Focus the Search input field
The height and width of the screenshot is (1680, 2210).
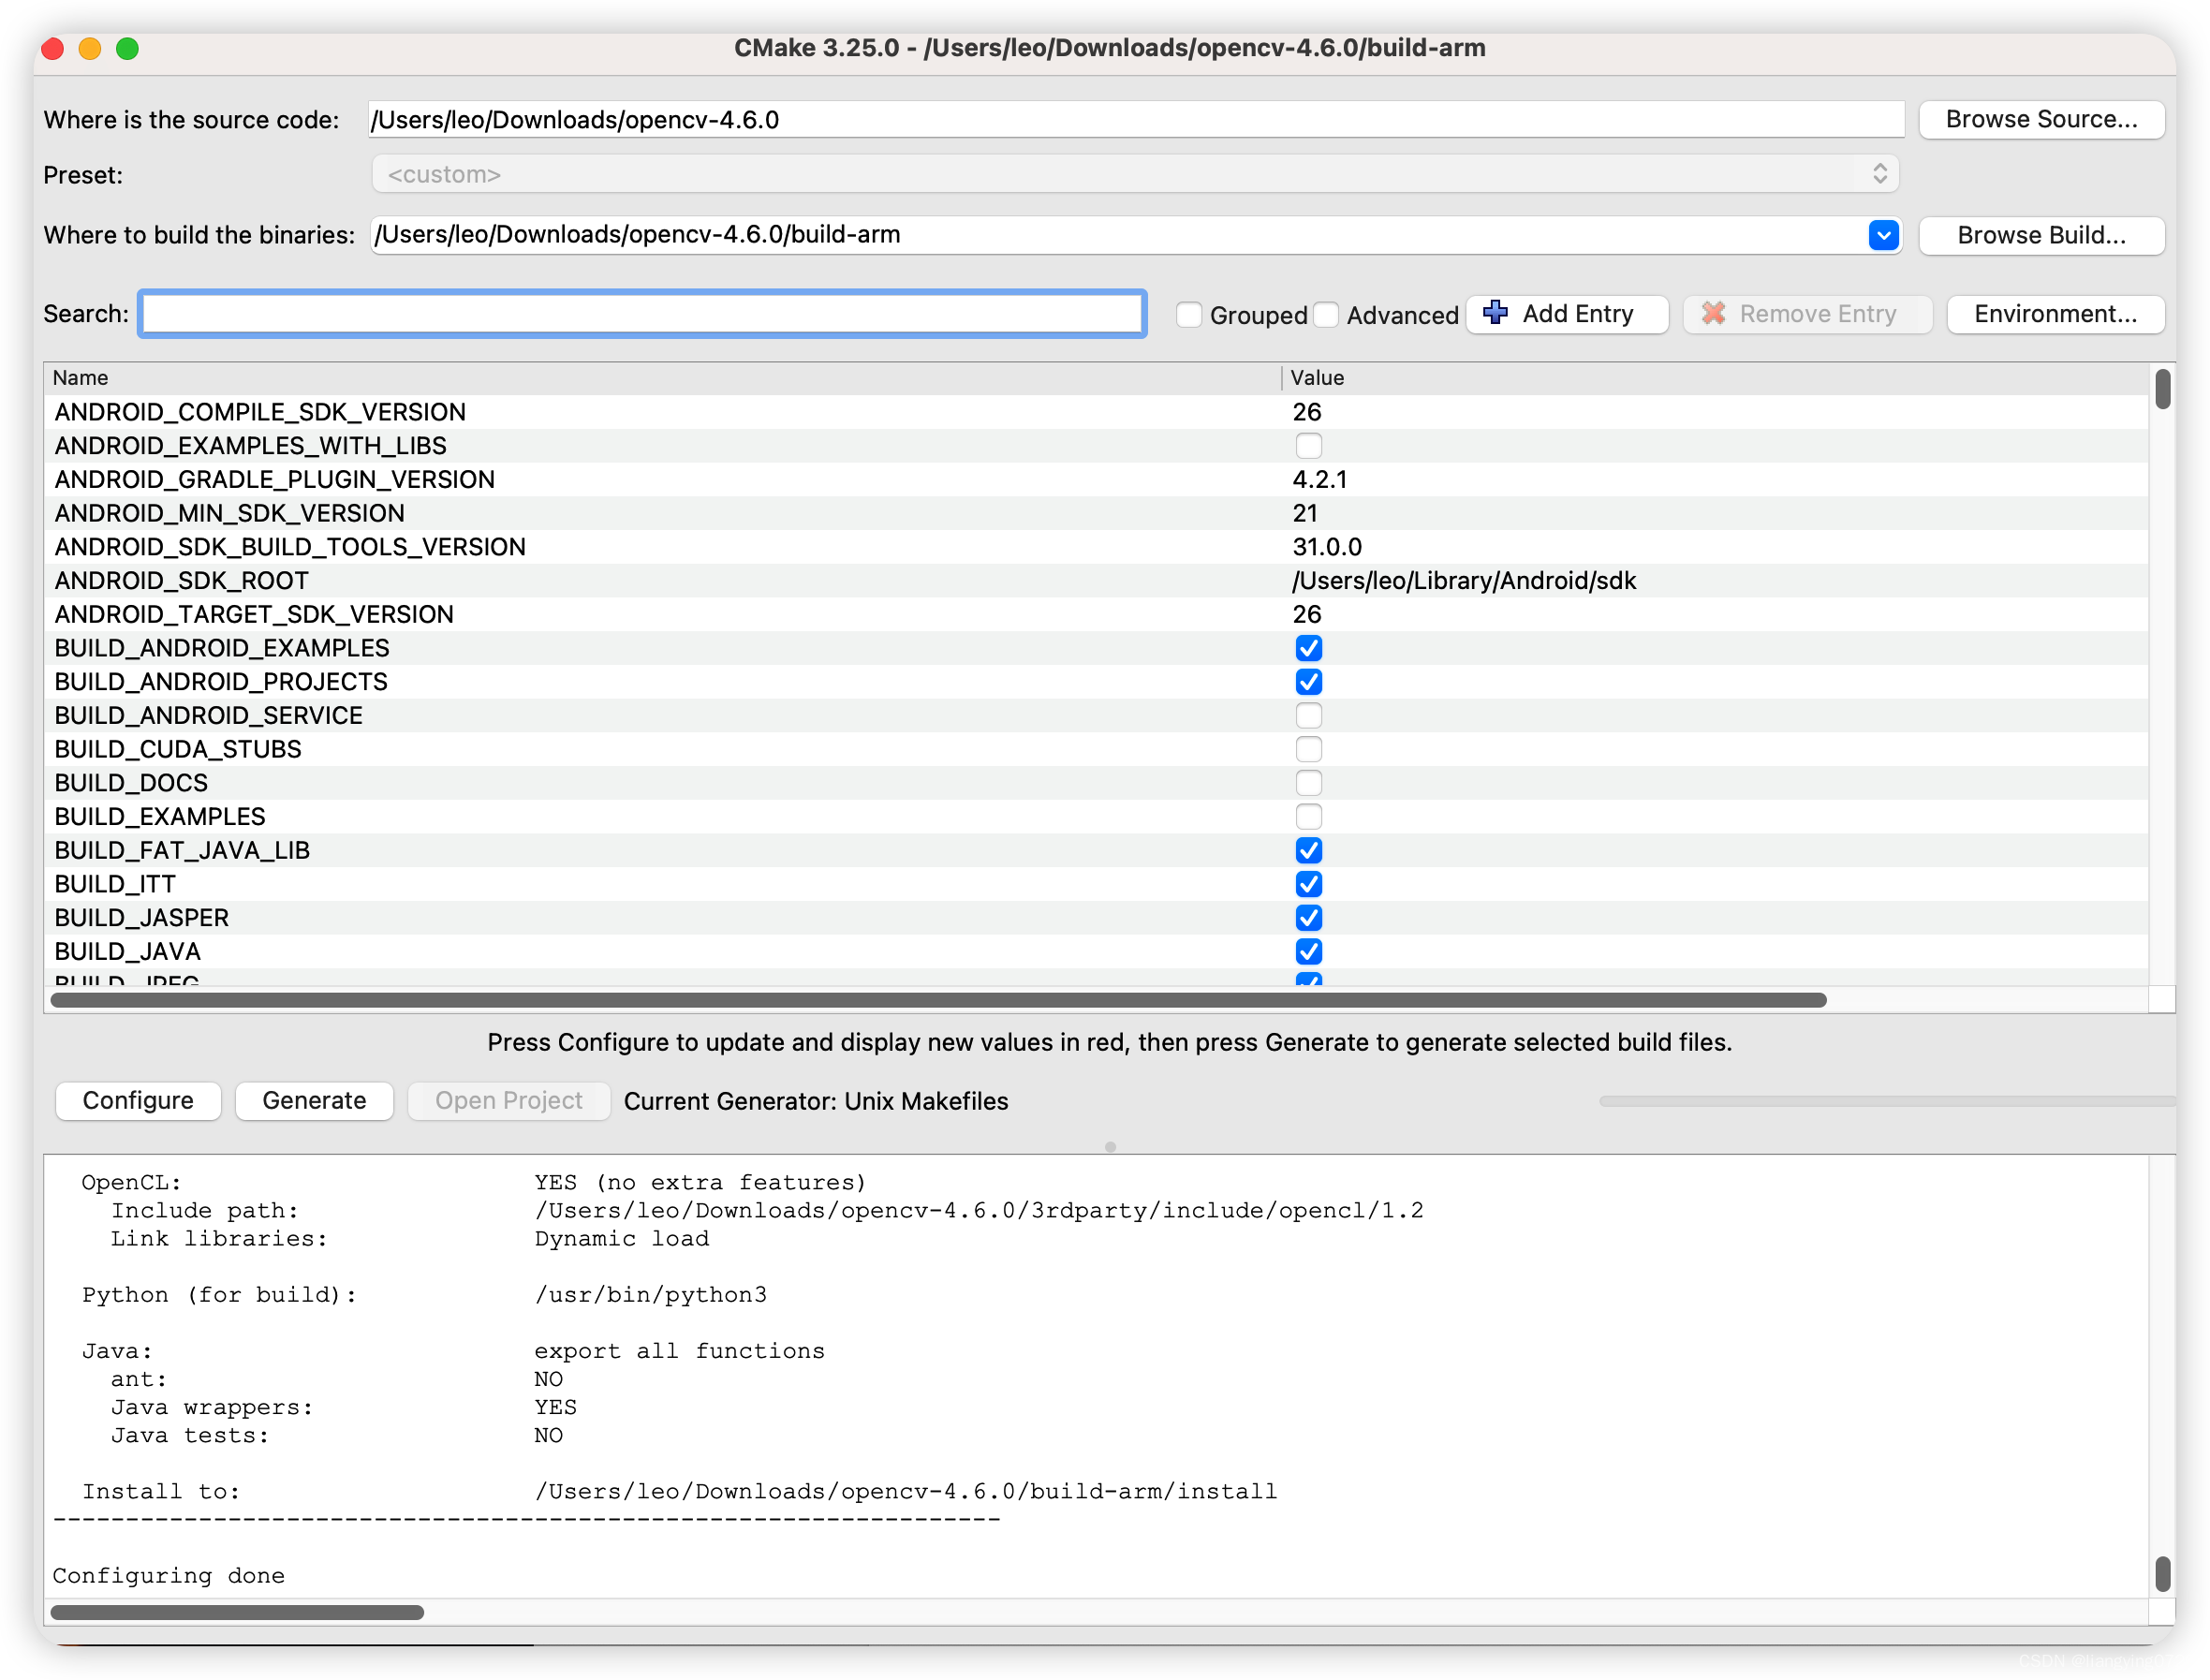(642, 314)
